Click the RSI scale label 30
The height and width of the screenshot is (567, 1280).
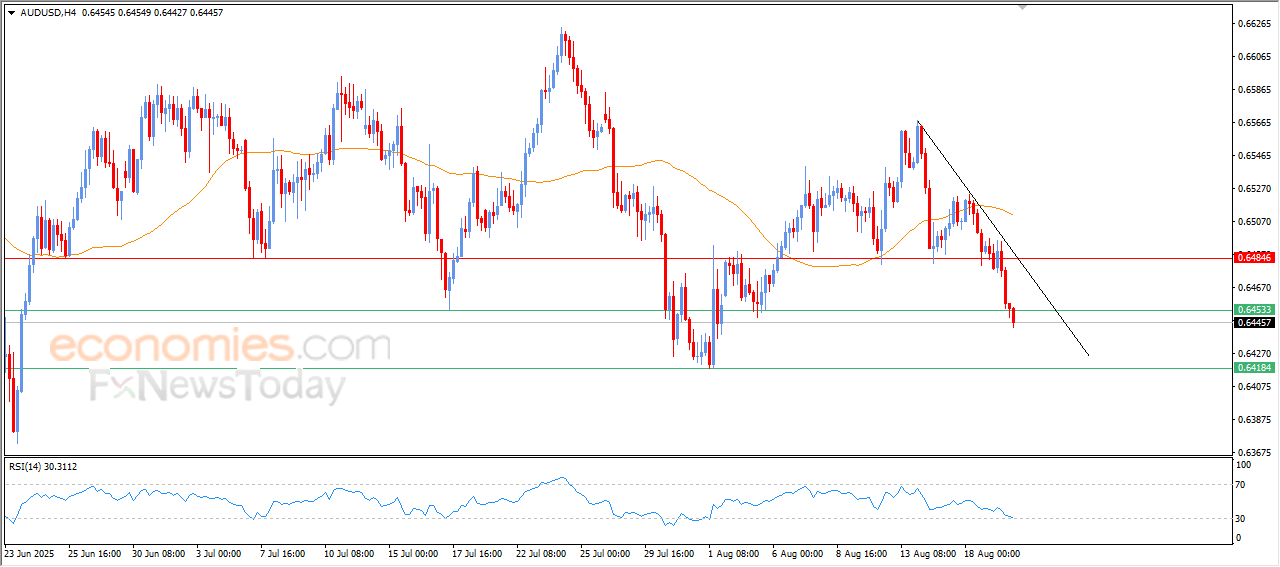point(1242,518)
